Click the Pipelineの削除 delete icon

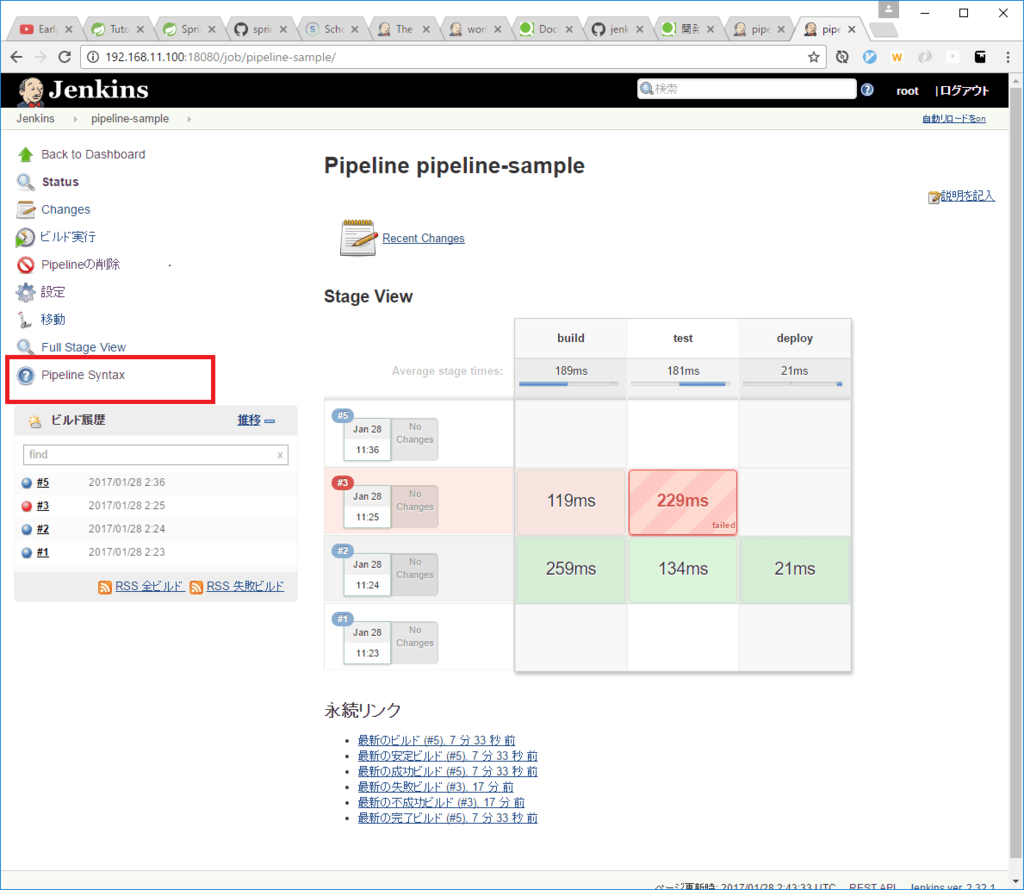(25, 265)
